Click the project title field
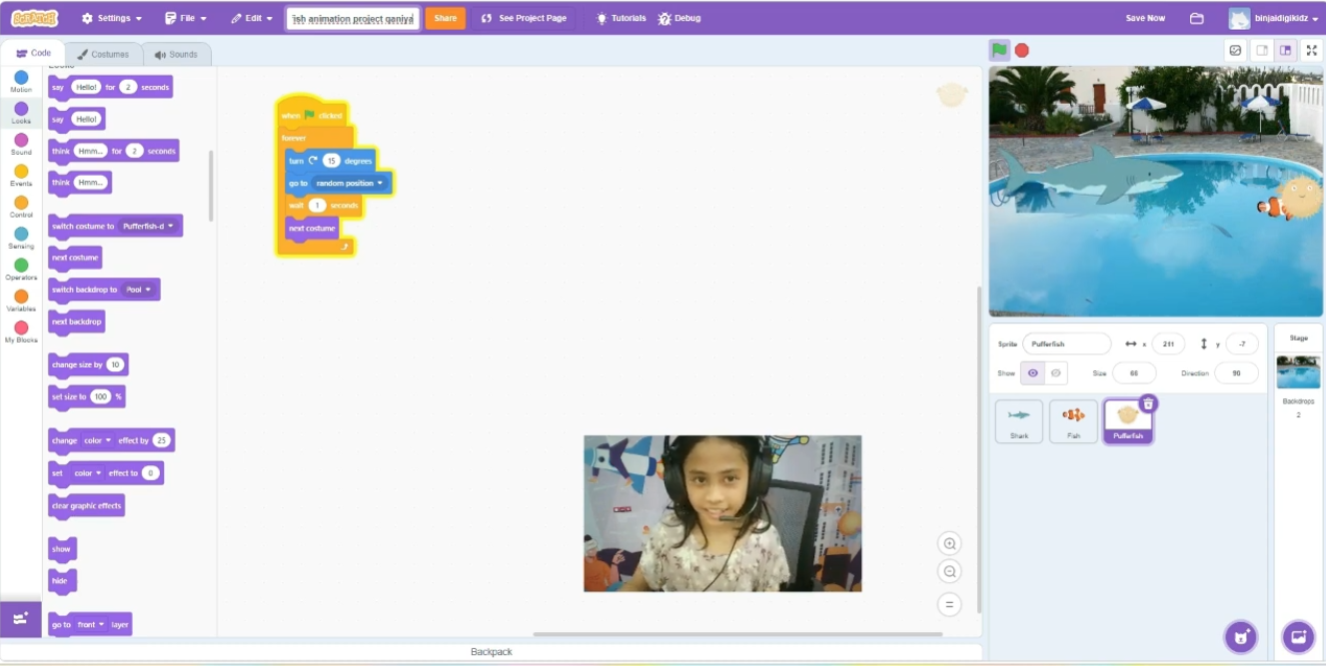Image resolution: width=1326 pixels, height=666 pixels. (x=353, y=18)
